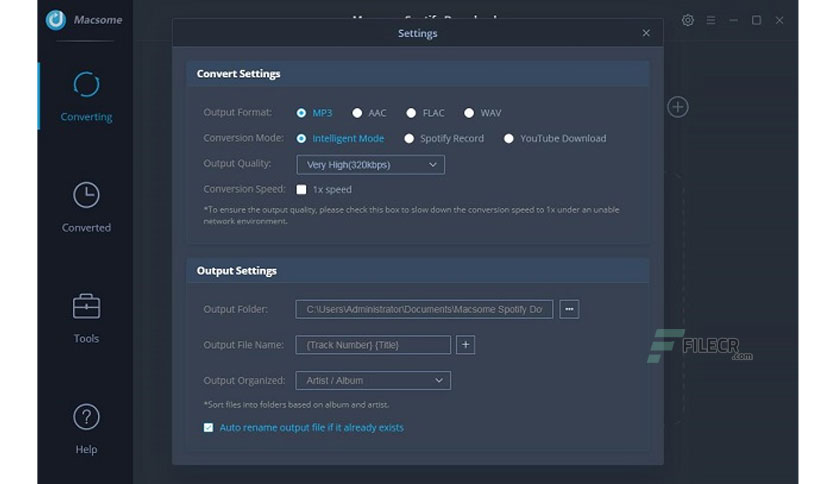The height and width of the screenshot is (484, 836).
Task: Choose Intelligent Mode conversion mode
Action: (x=301, y=139)
